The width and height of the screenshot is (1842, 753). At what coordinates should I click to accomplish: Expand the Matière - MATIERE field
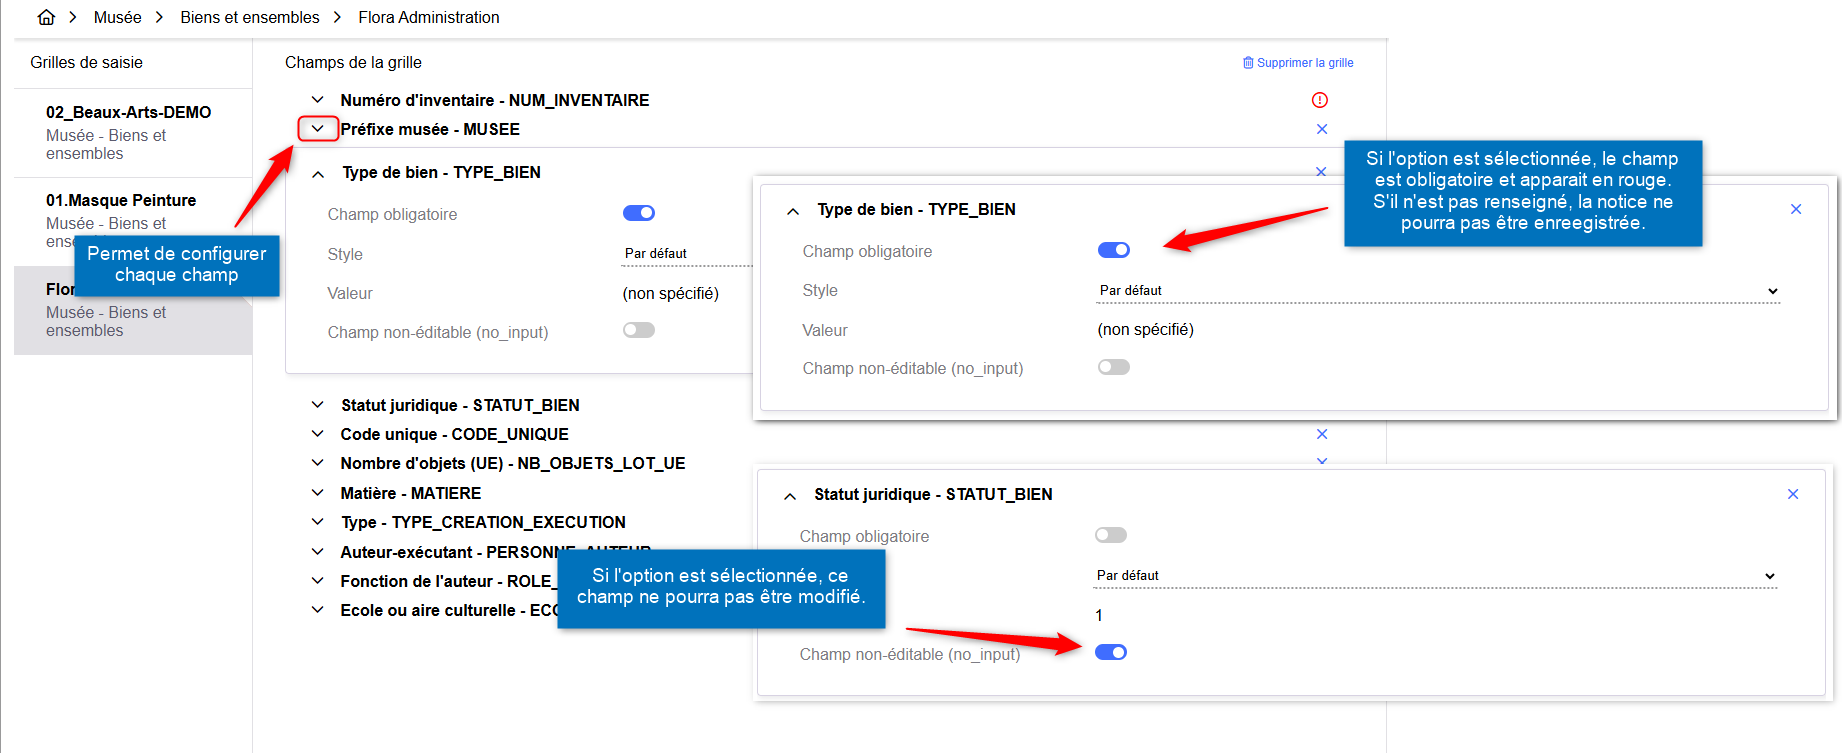click(x=318, y=493)
